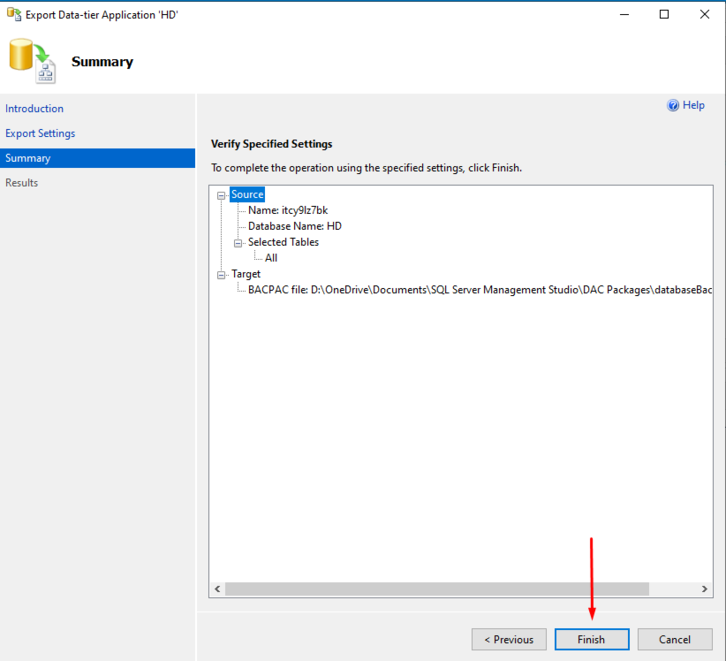Screen dimensions: 726x661
Task: Open the Help link
Action: (693, 105)
